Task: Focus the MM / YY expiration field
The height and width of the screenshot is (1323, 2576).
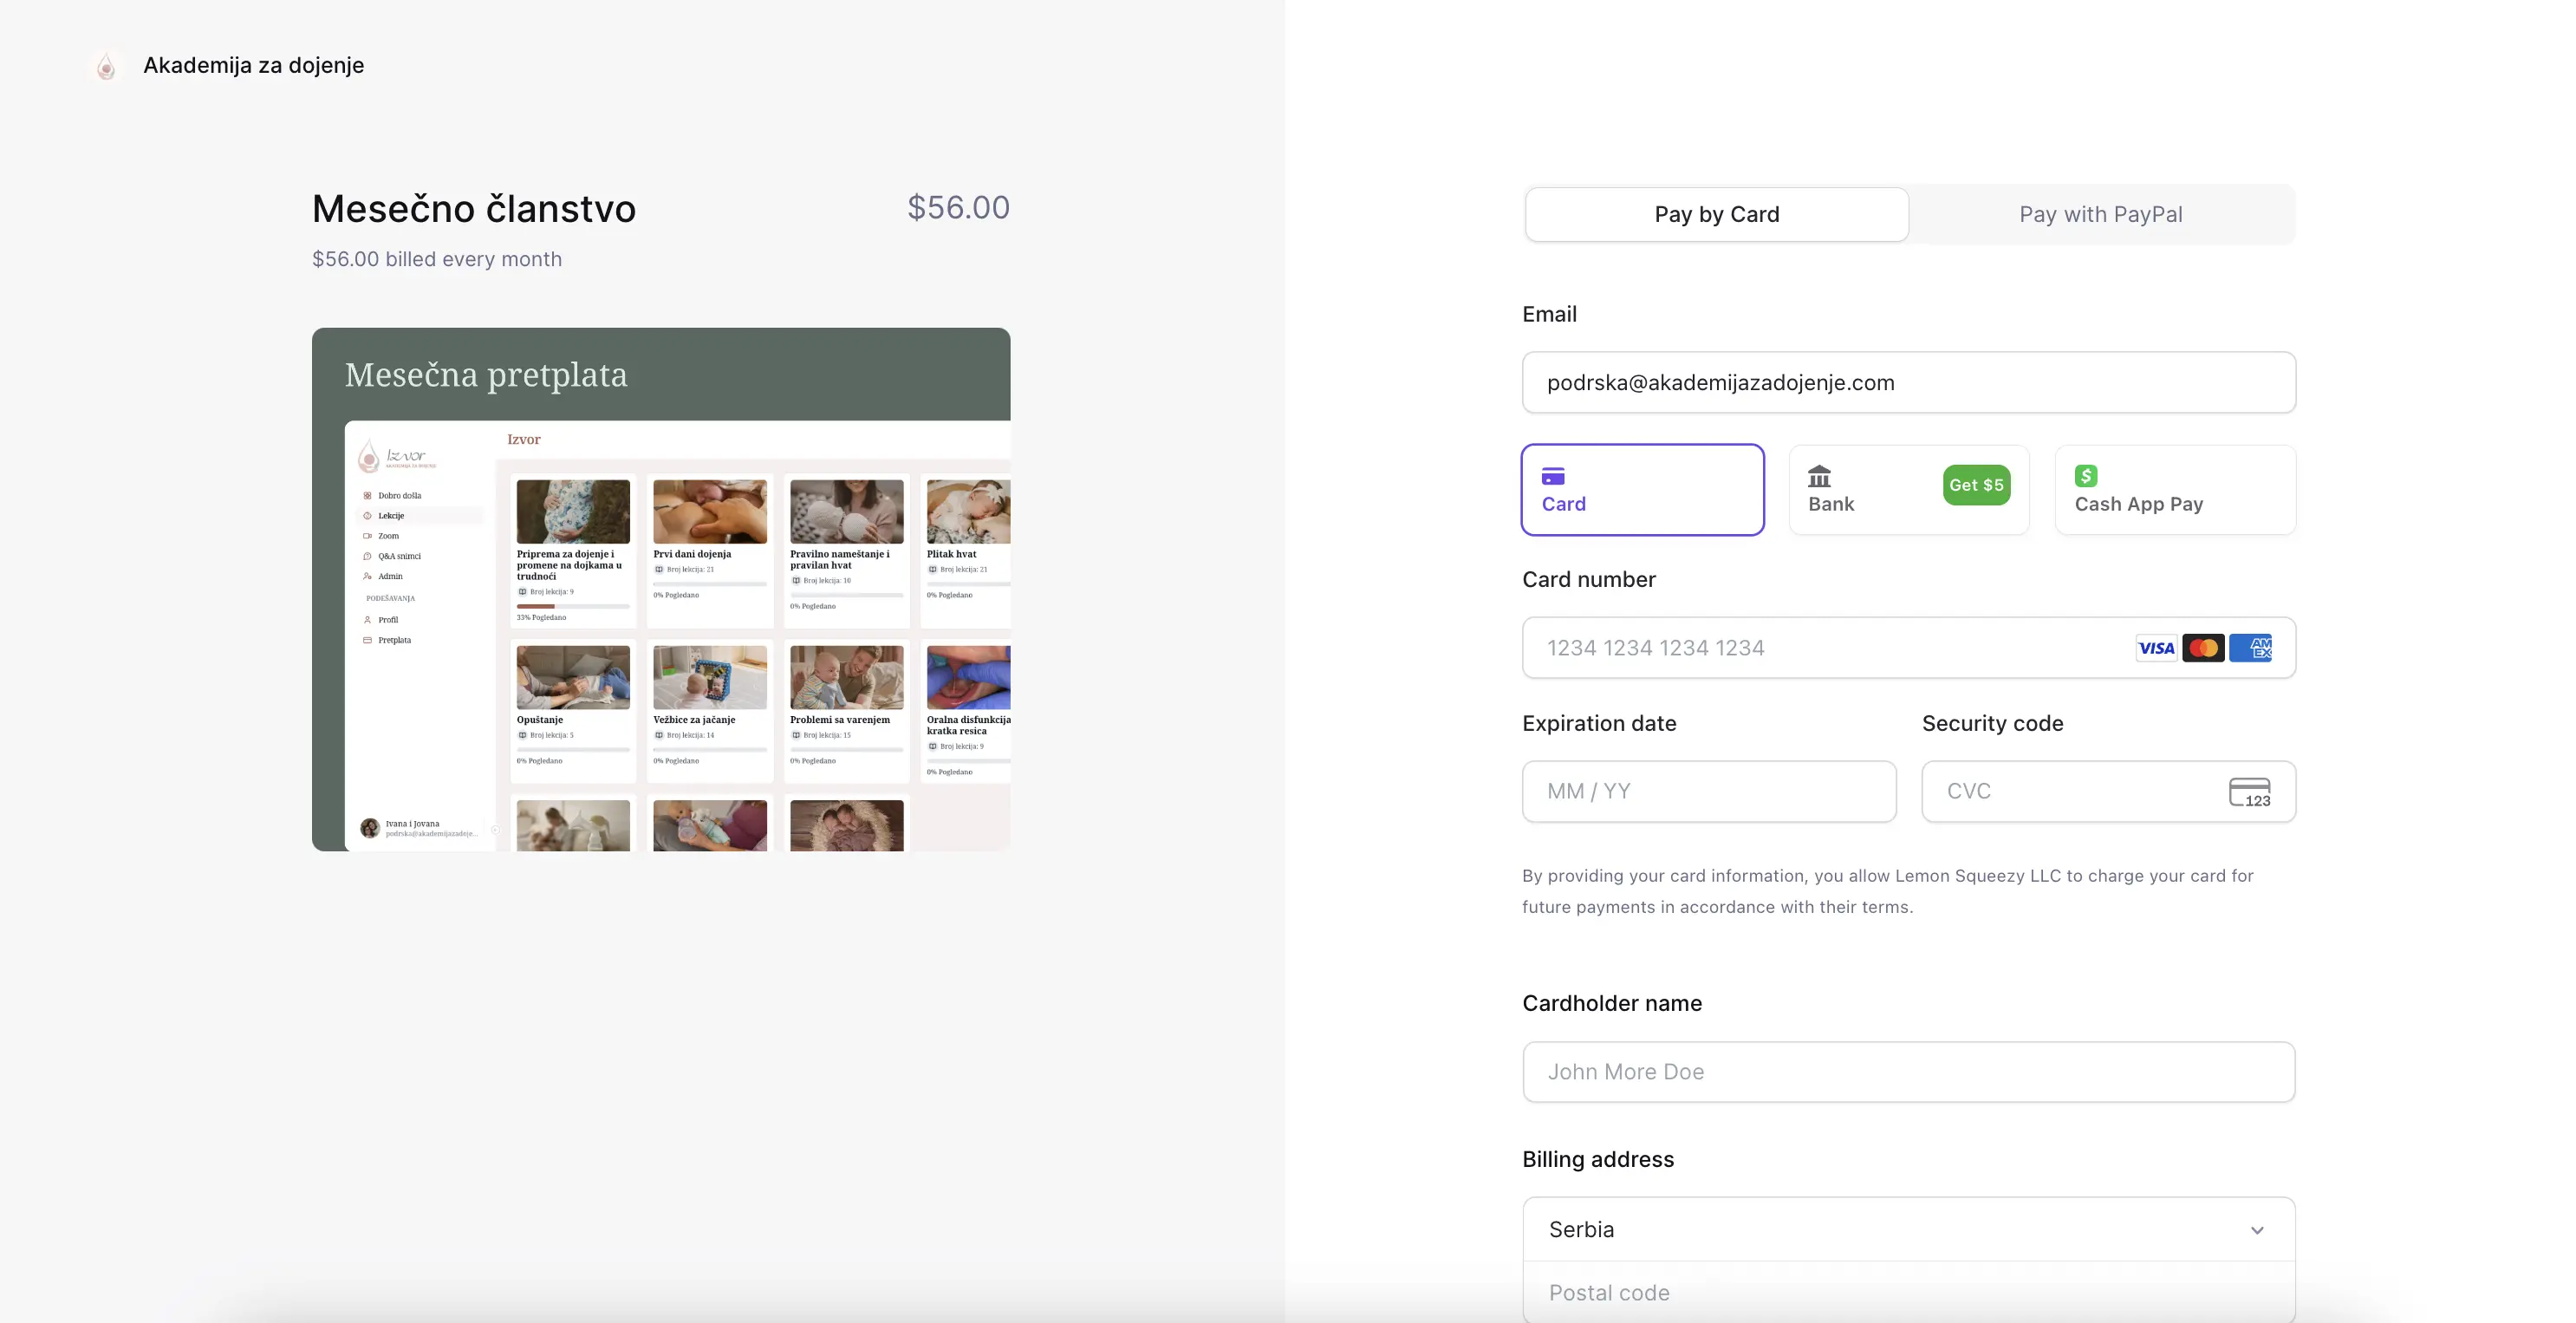Action: click(1709, 791)
